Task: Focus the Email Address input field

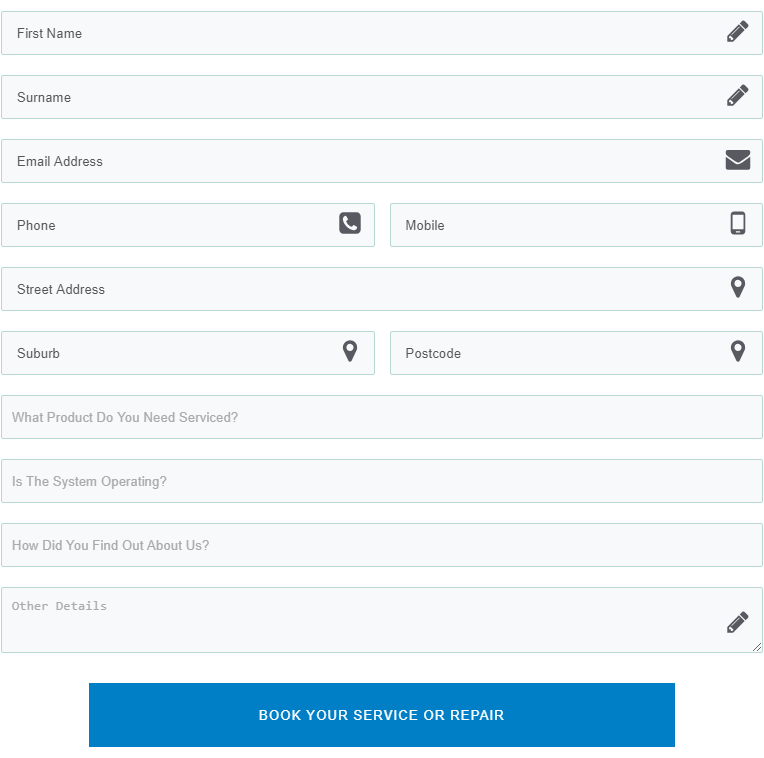Action: 382,161
